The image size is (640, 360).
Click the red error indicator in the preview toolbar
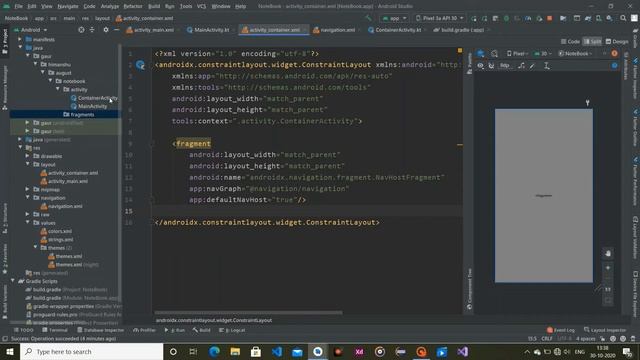(x=614, y=53)
